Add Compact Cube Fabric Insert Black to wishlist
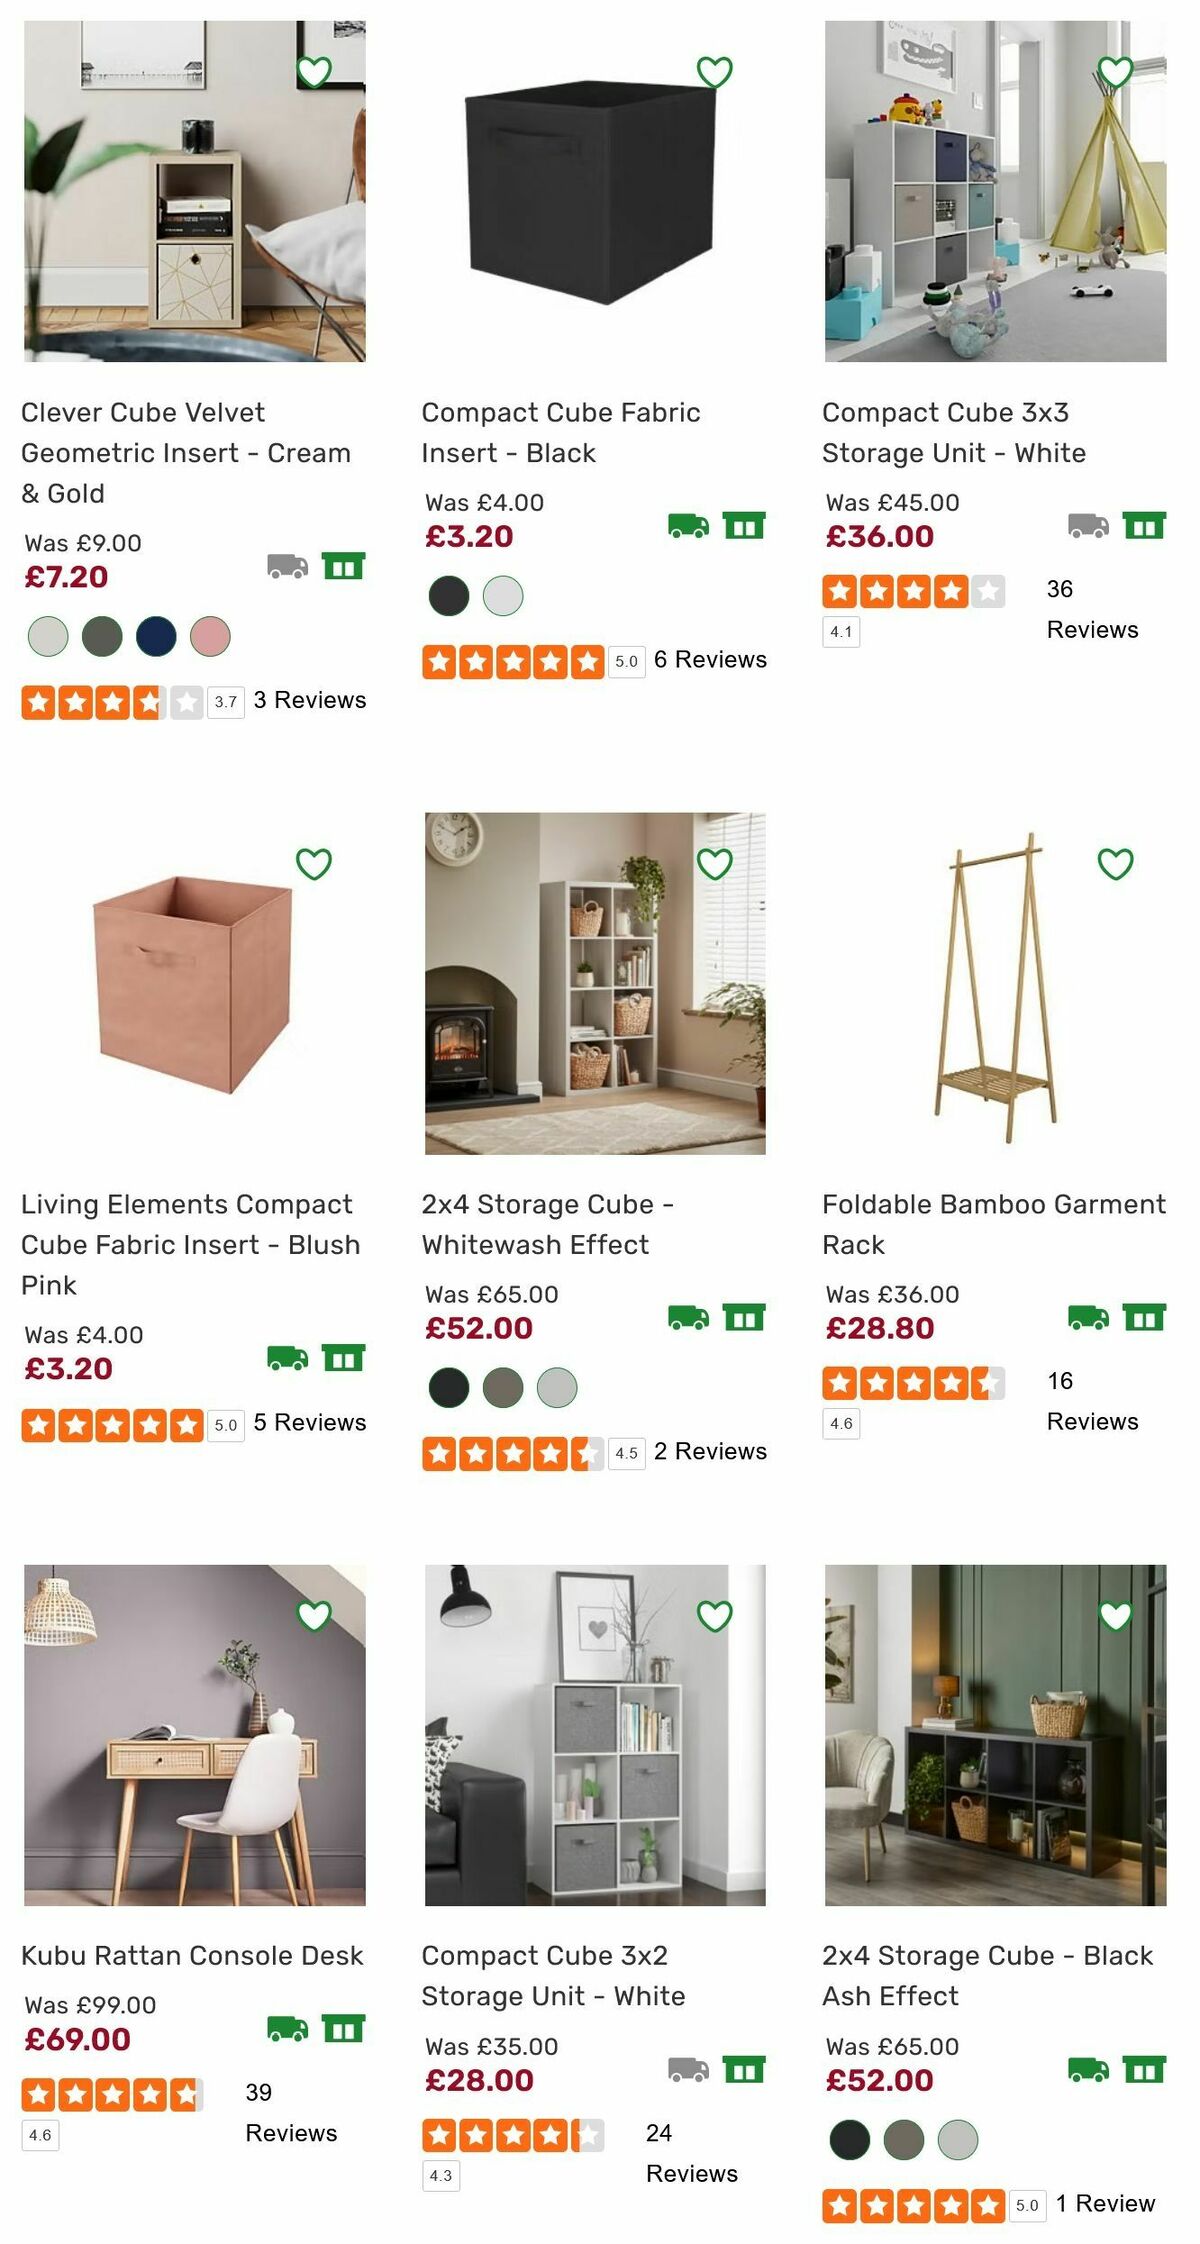Image resolution: width=1200 pixels, height=2244 pixels. tap(714, 71)
